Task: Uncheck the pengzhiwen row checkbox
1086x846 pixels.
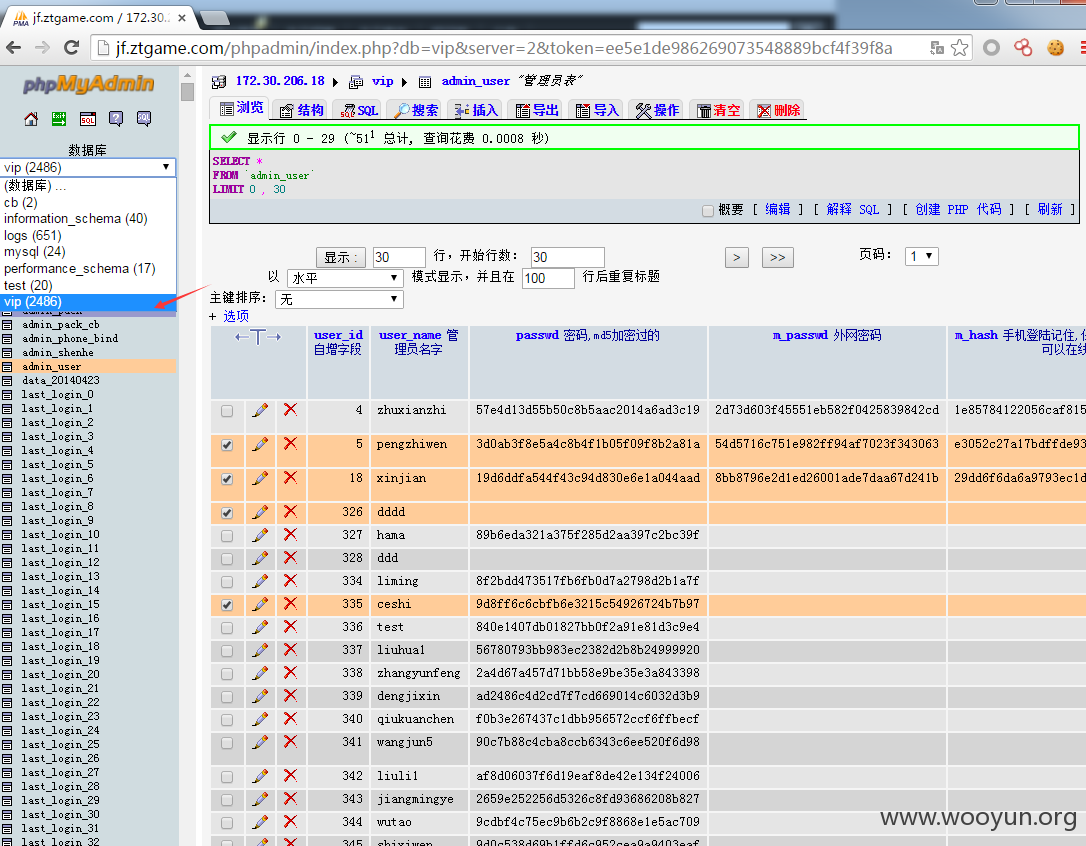Action: pos(226,445)
